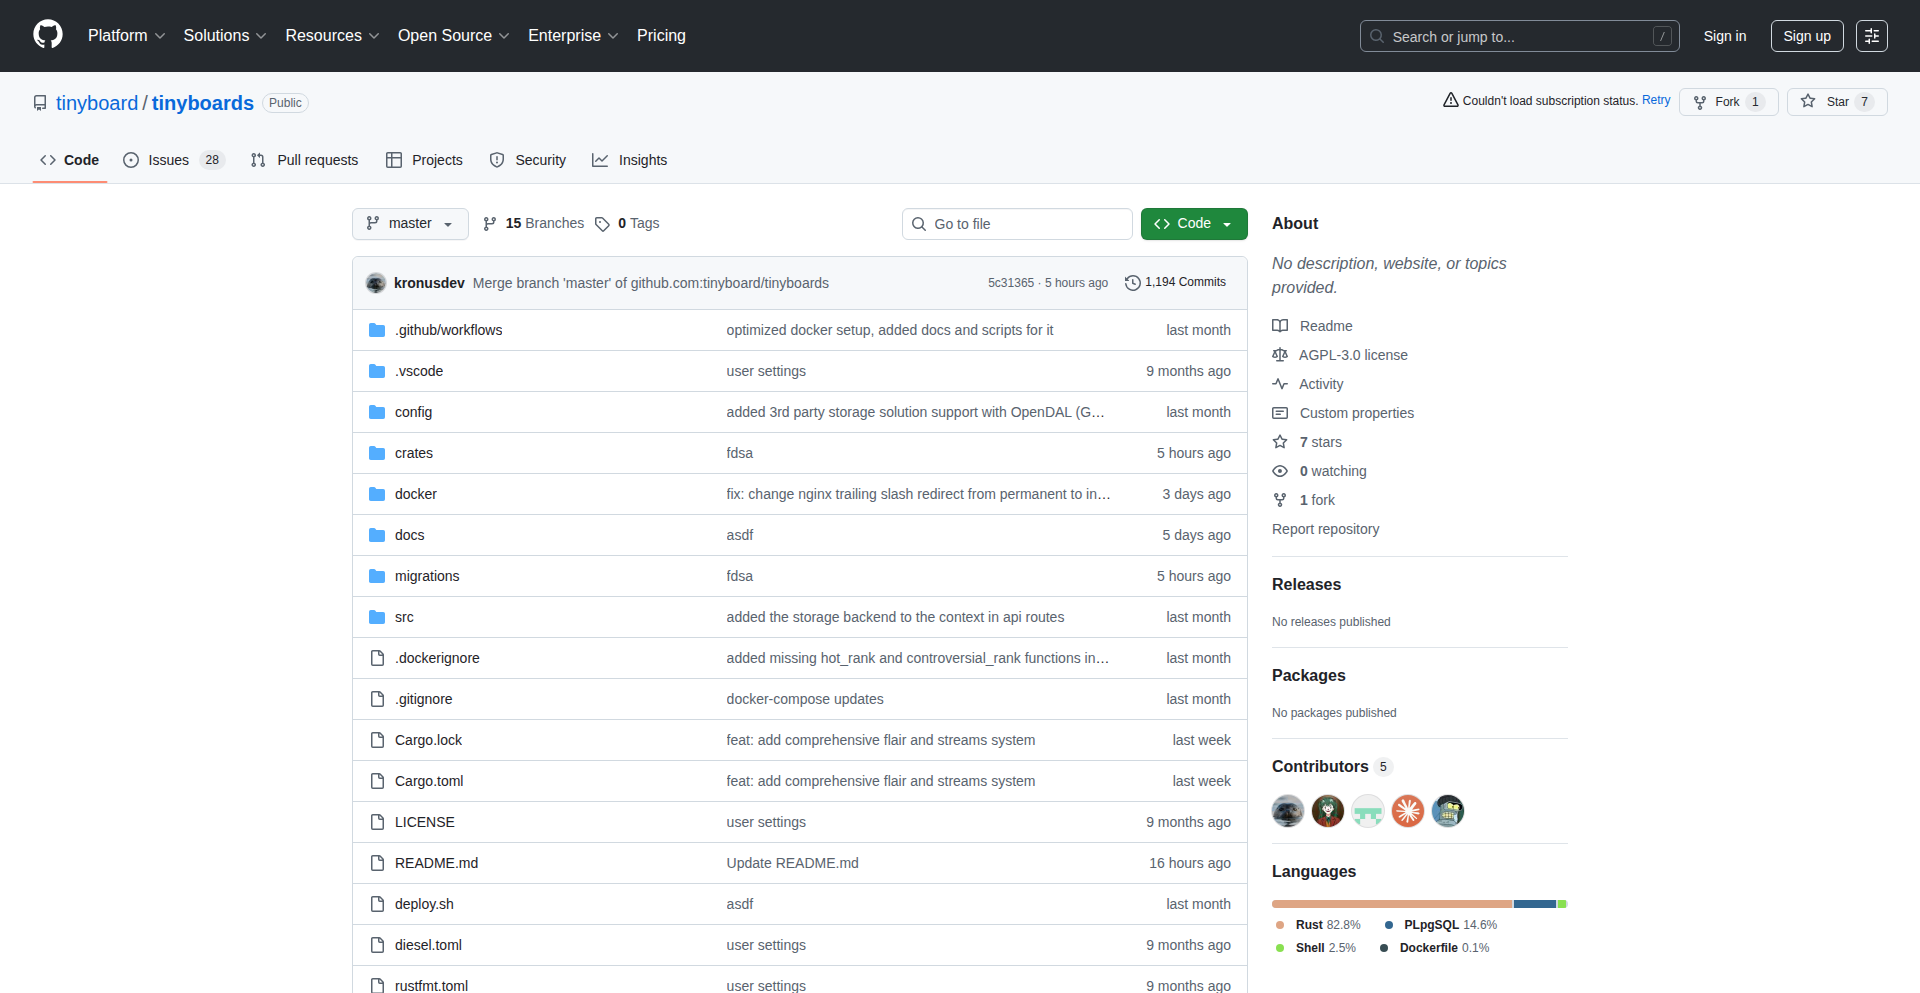Click the repository icon beside tinyboard
This screenshot has width=1920, height=993.
(40, 103)
